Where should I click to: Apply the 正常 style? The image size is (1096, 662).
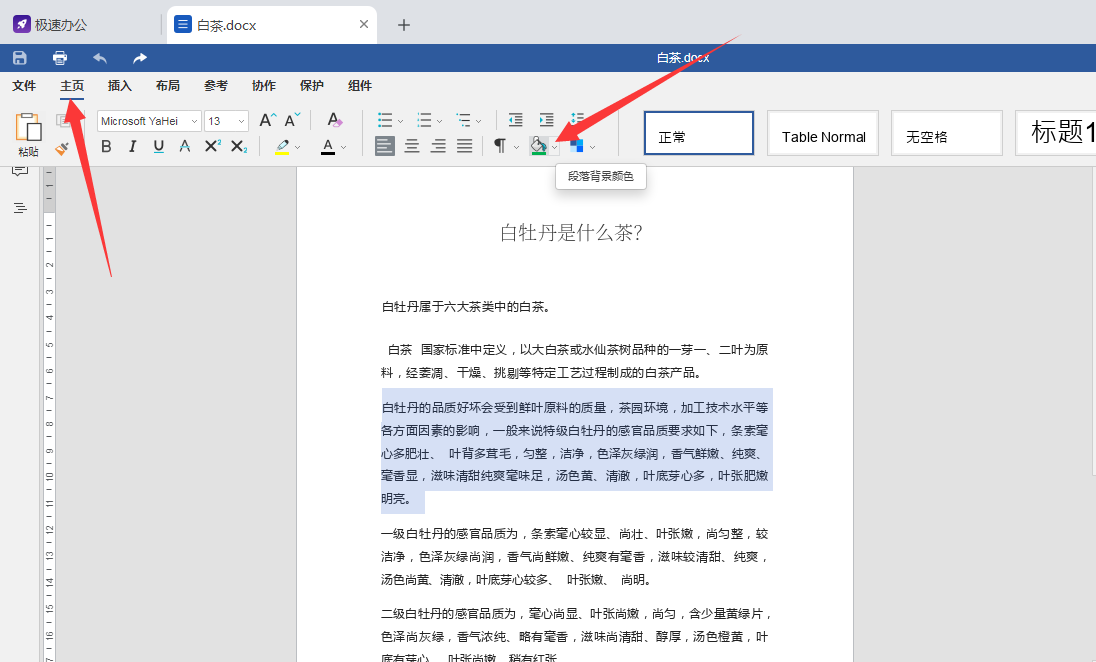(698, 132)
